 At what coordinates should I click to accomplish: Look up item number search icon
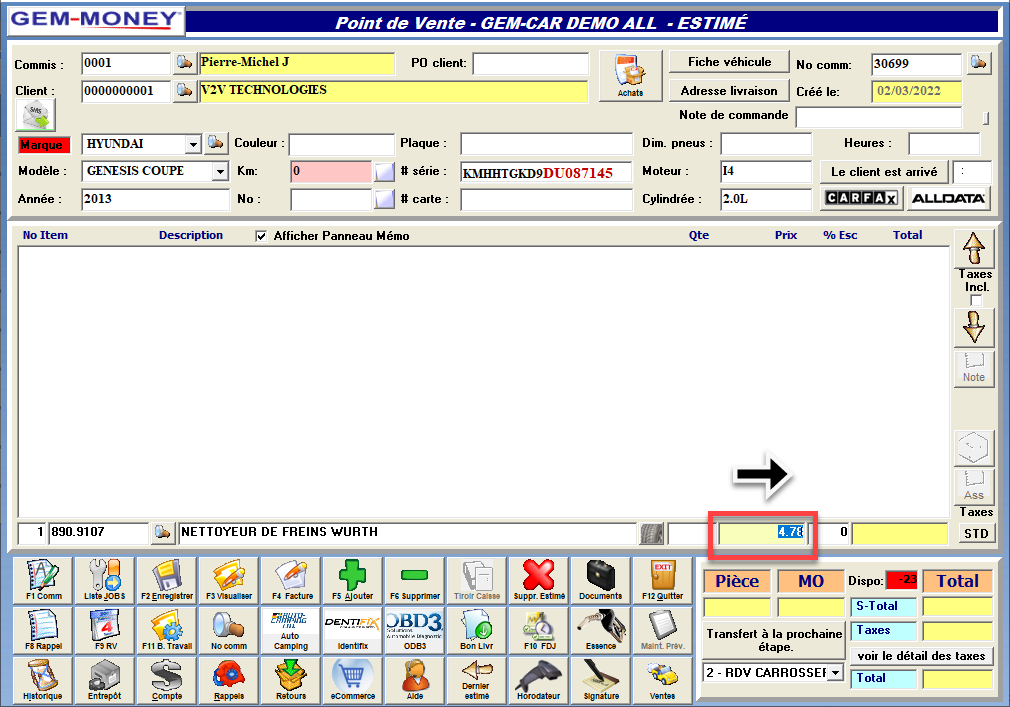coord(162,533)
